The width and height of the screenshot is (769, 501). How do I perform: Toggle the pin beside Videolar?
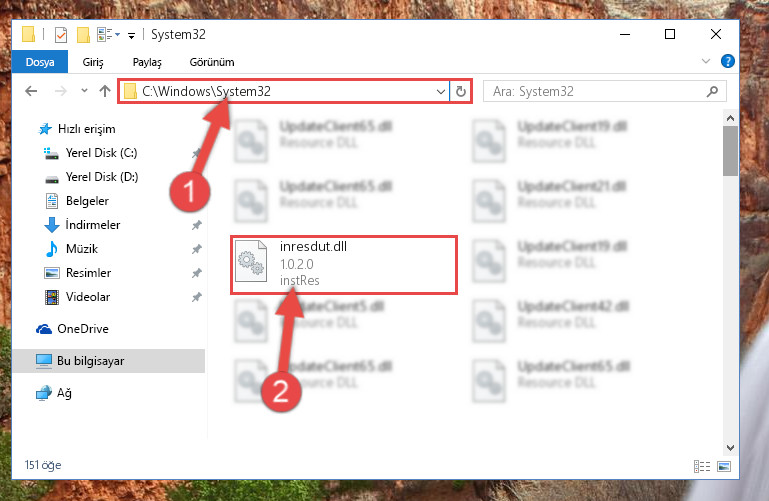point(197,297)
